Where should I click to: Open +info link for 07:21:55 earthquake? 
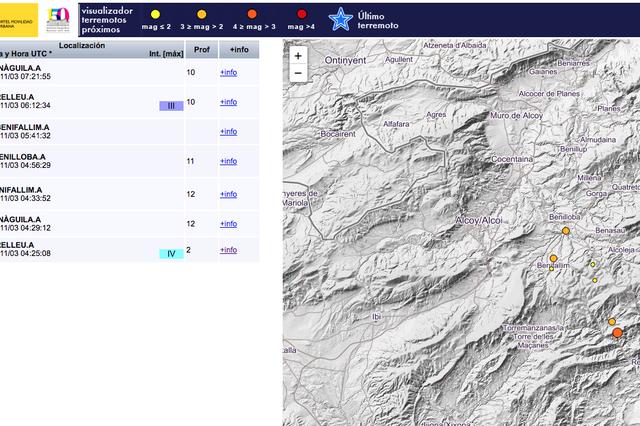(229, 72)
